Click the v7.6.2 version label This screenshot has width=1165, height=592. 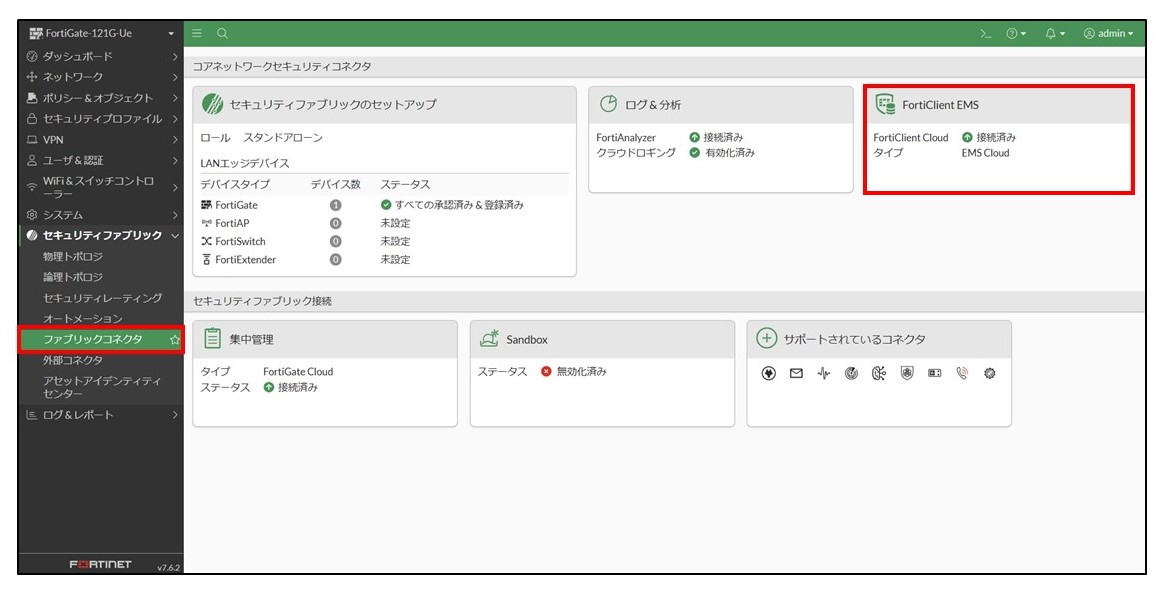(168, 567)
